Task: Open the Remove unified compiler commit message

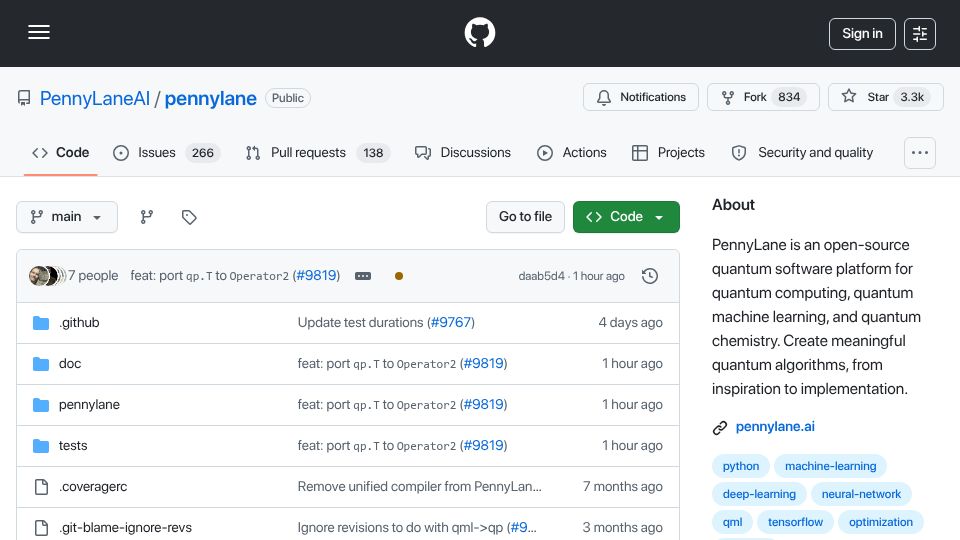Action: pyautogui.click(x=419, y=487)
